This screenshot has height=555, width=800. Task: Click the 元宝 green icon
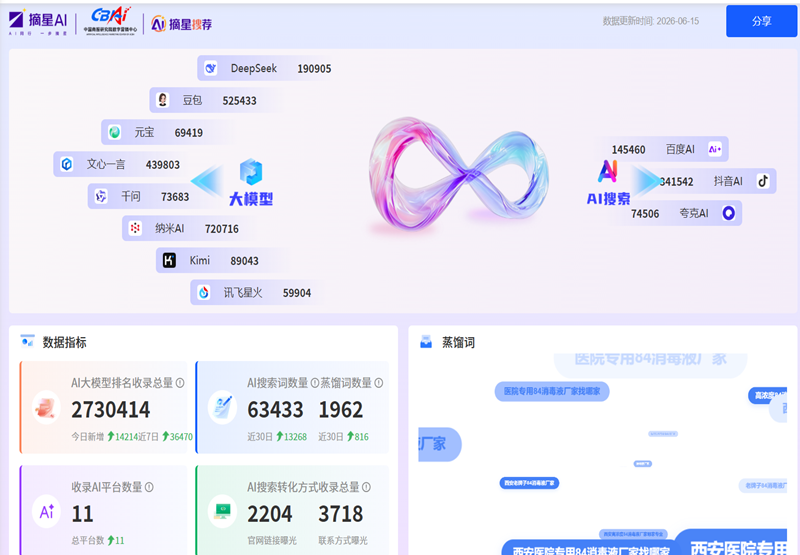click(x=114, y=132)
